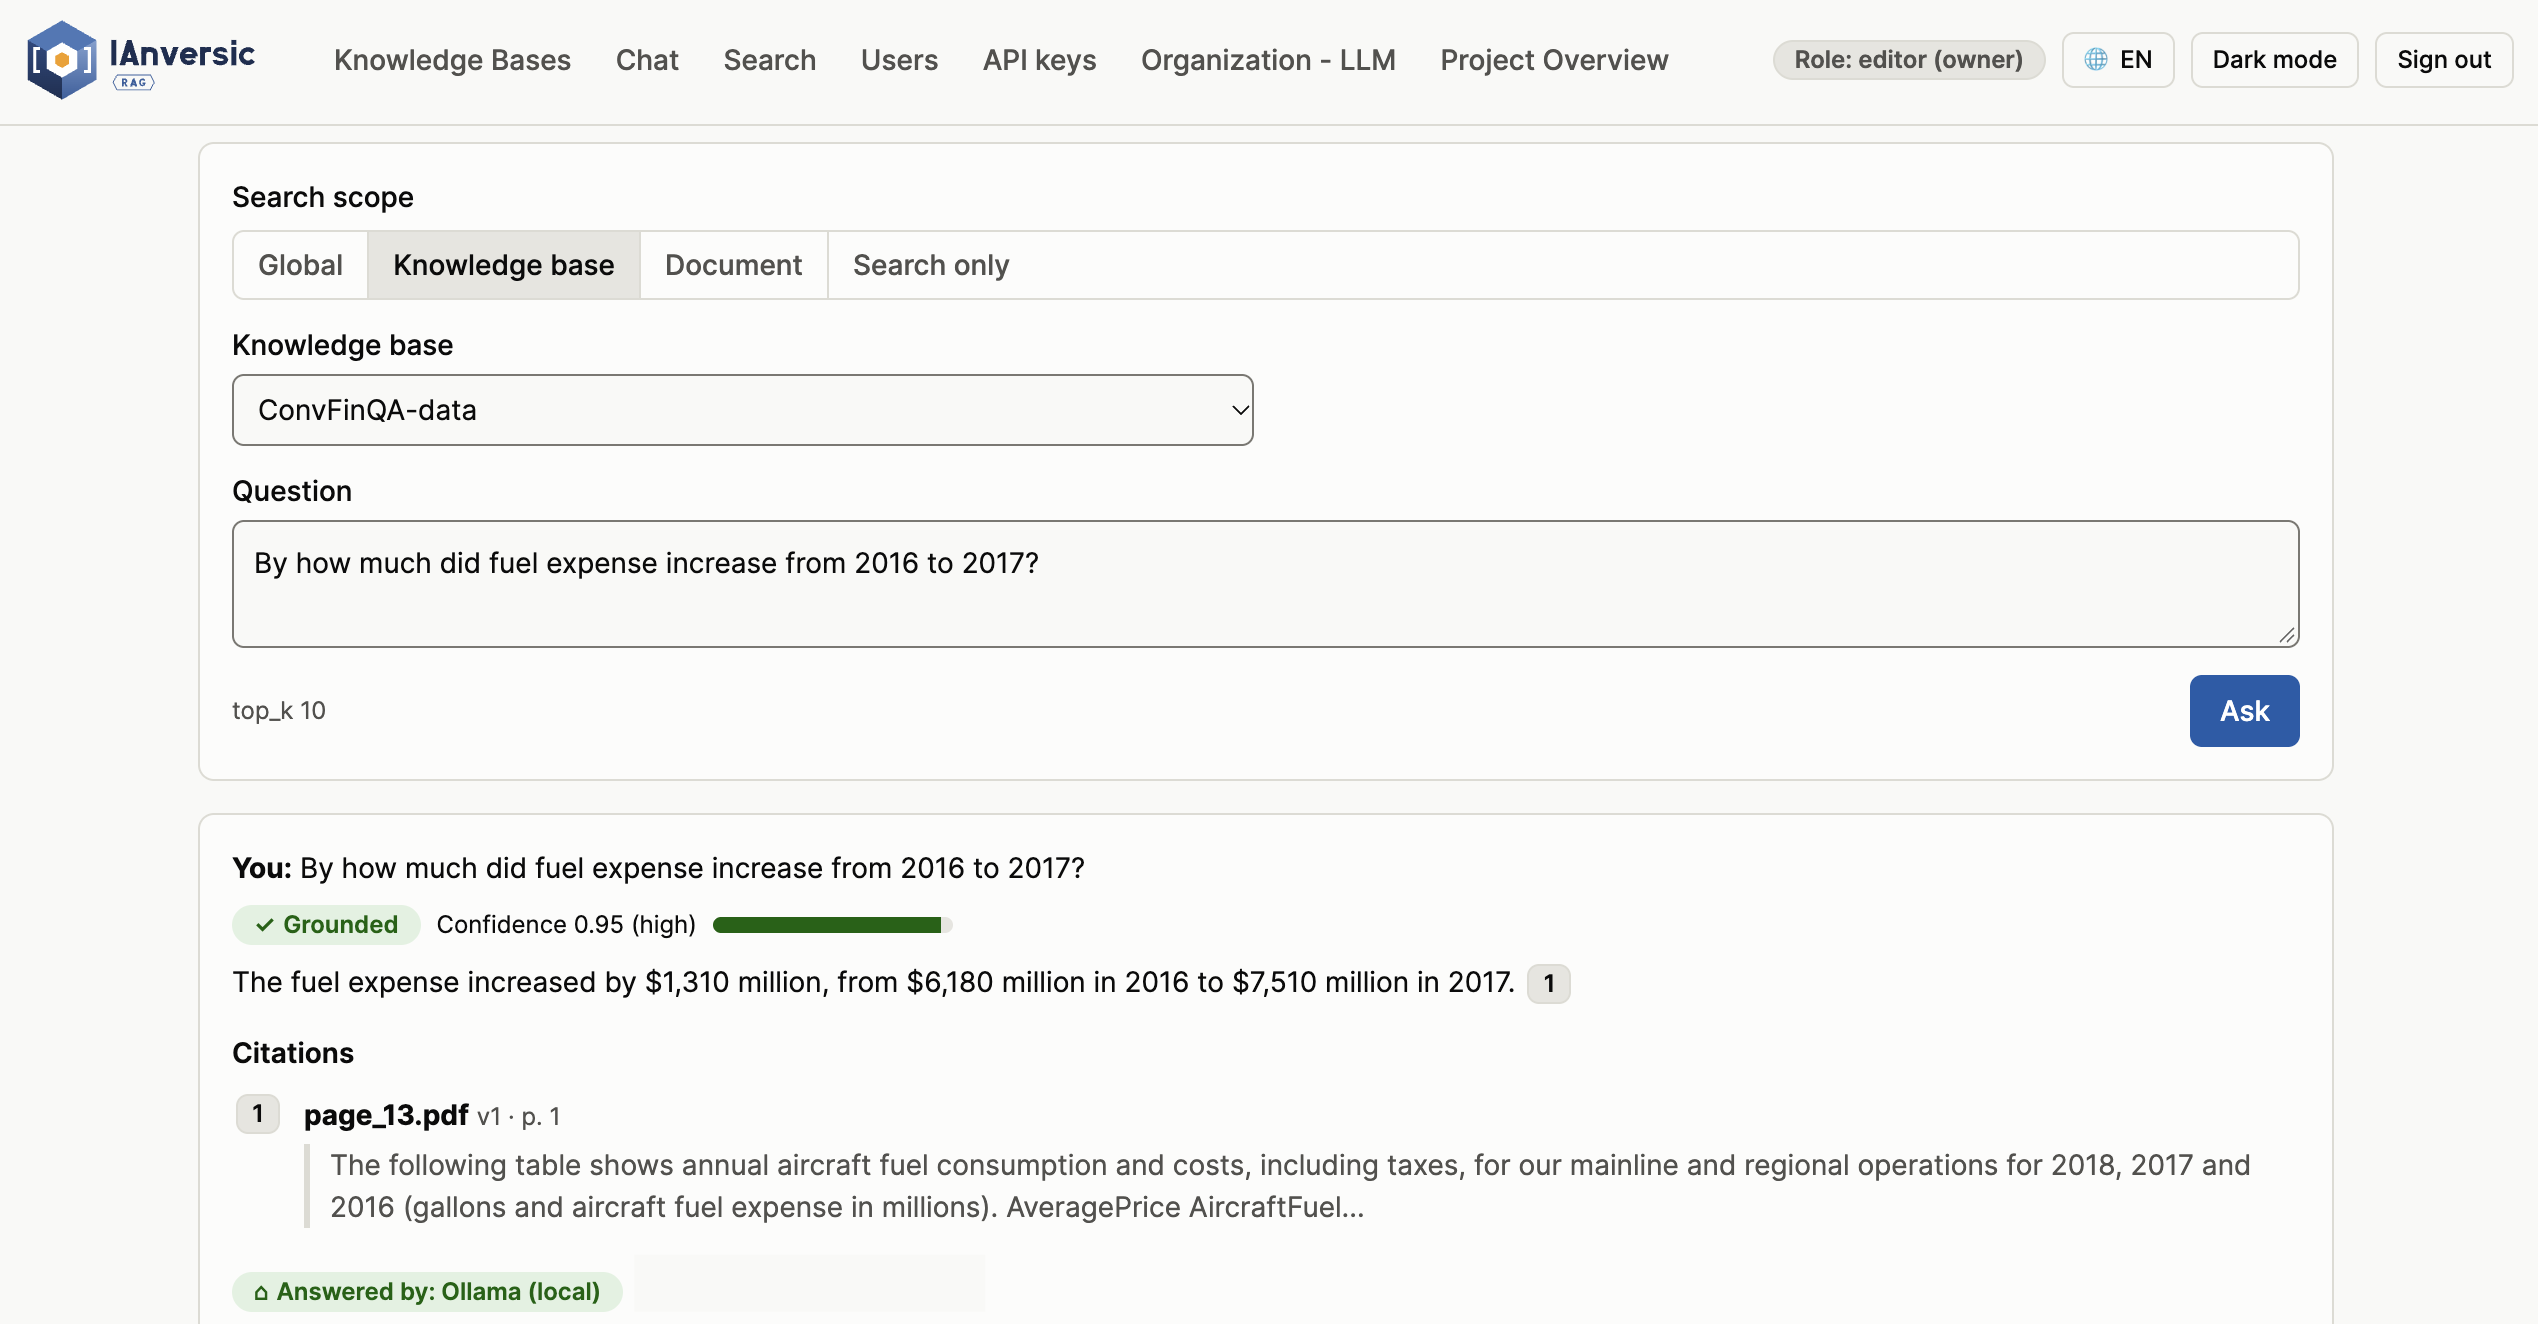Open Project Overview page
The width and height of the screenshot is (2538, 1324).
pos(1554,60)
